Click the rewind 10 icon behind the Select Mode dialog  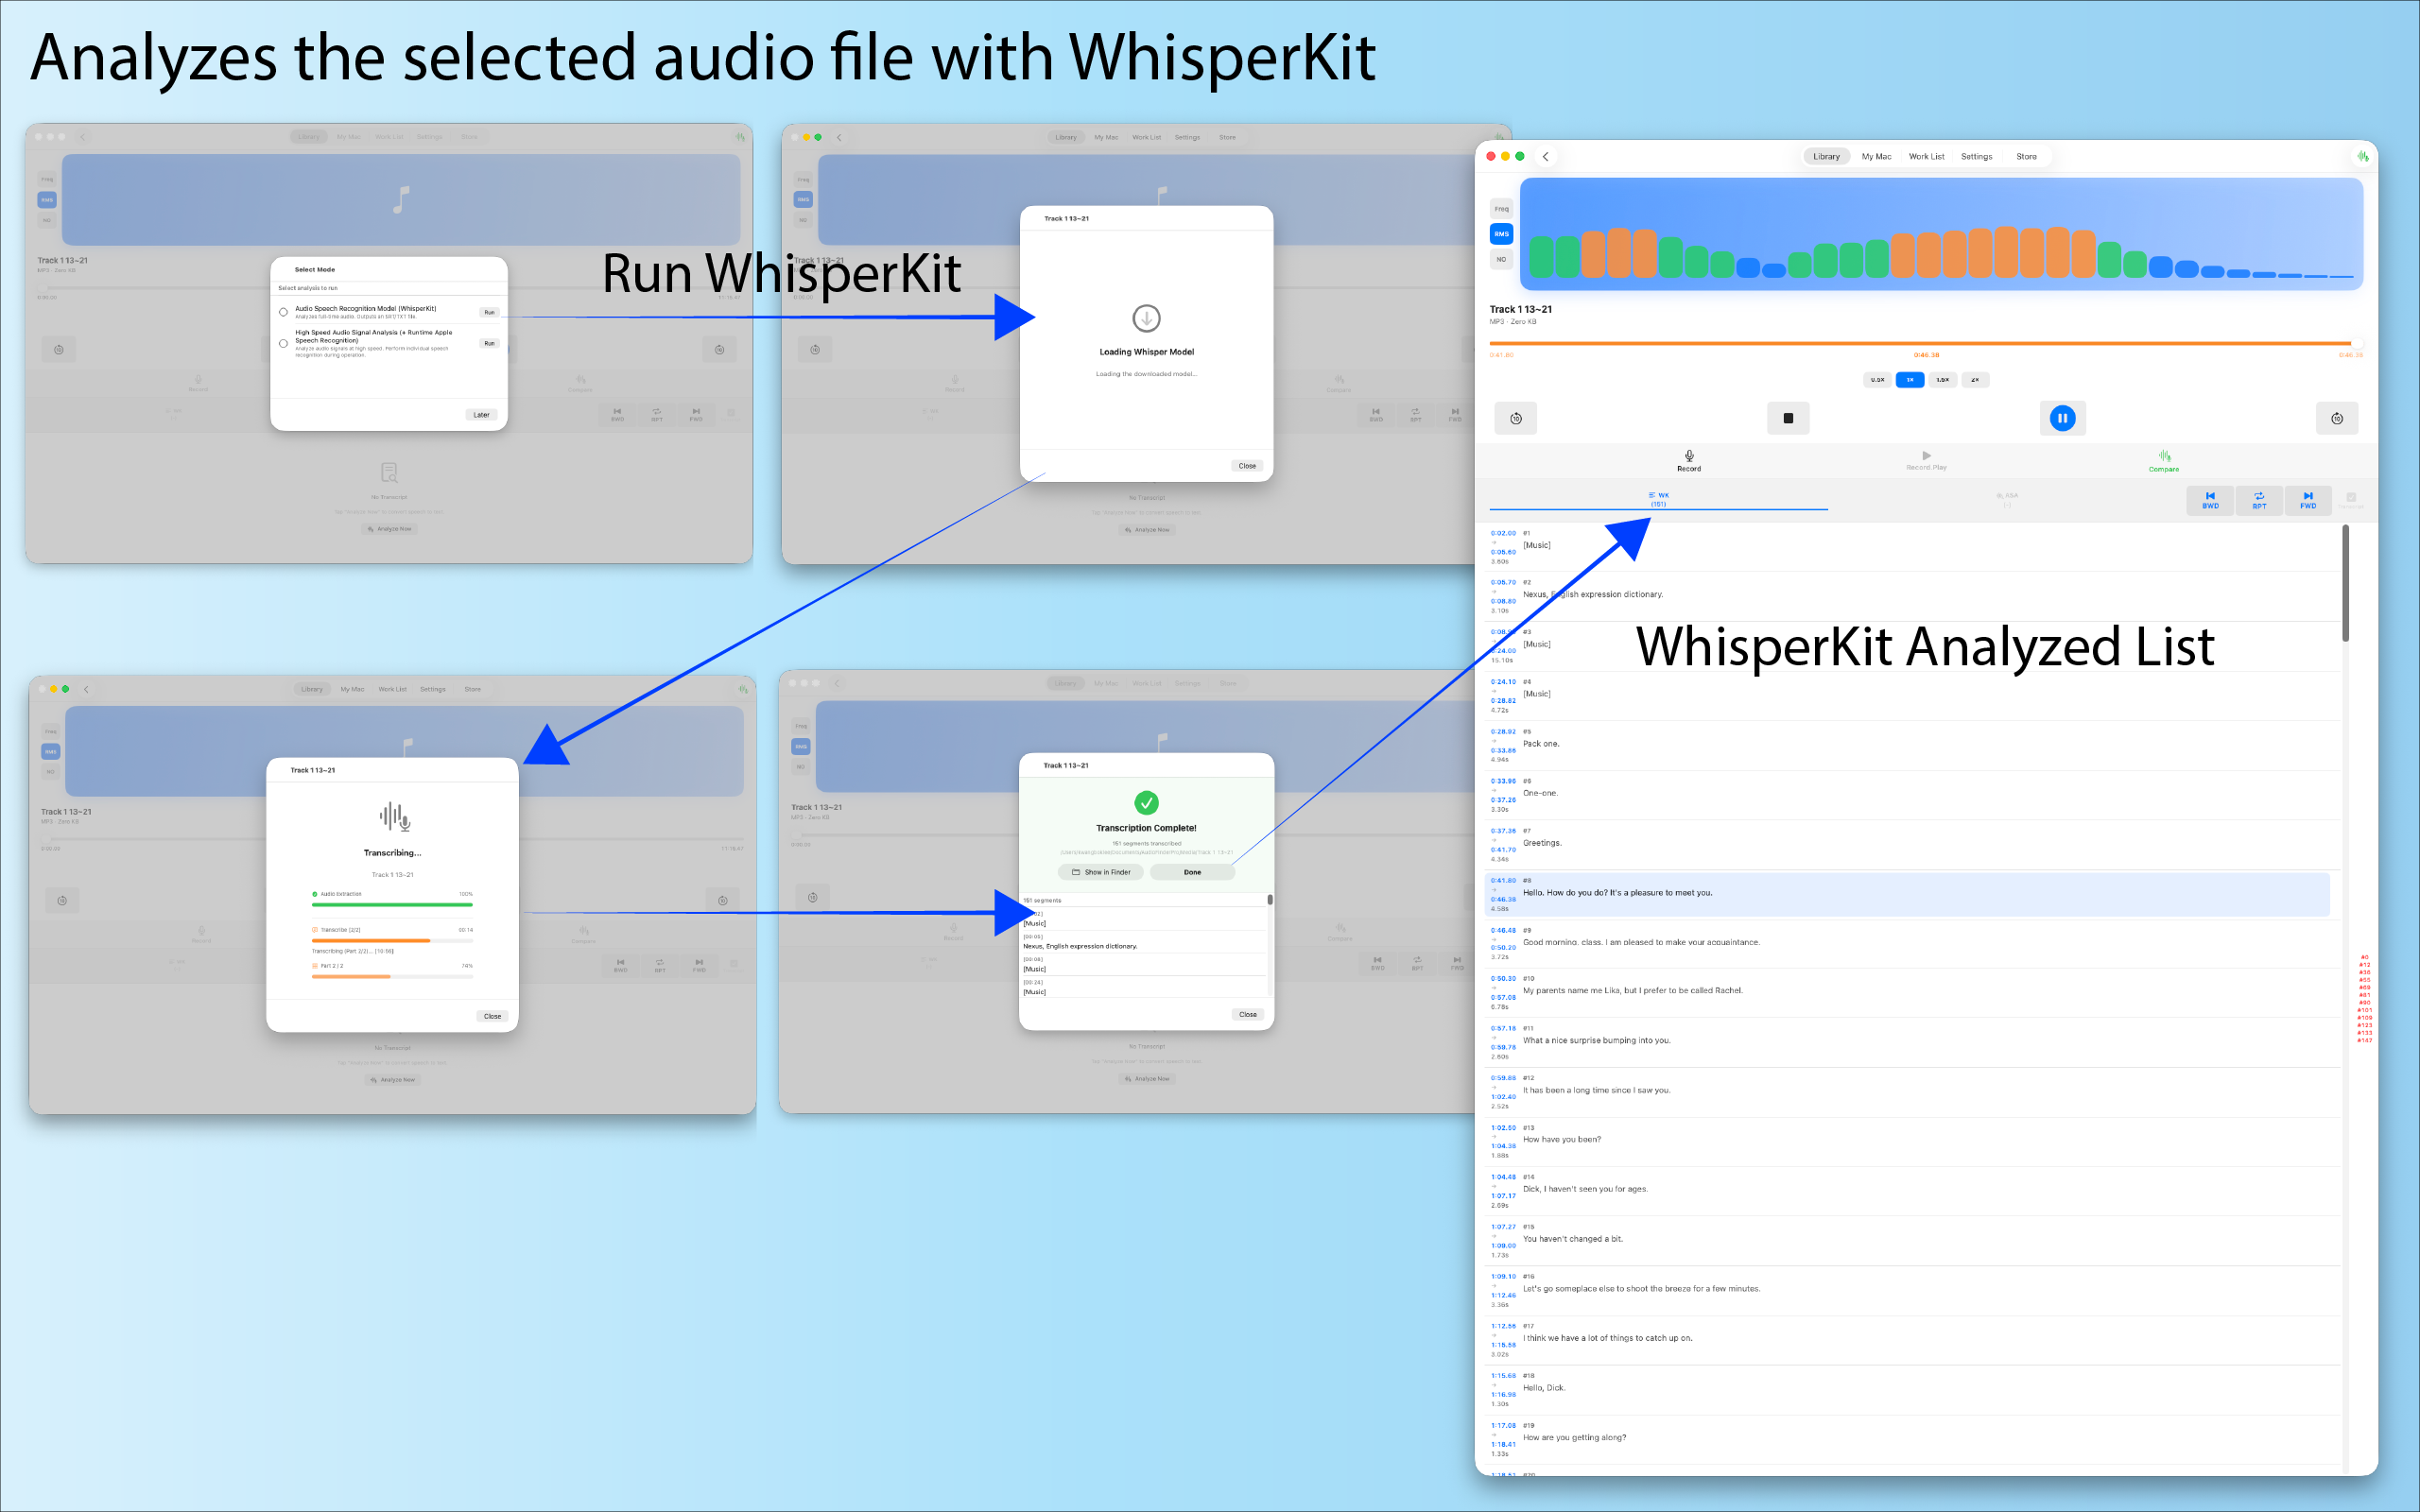[59, 350]
